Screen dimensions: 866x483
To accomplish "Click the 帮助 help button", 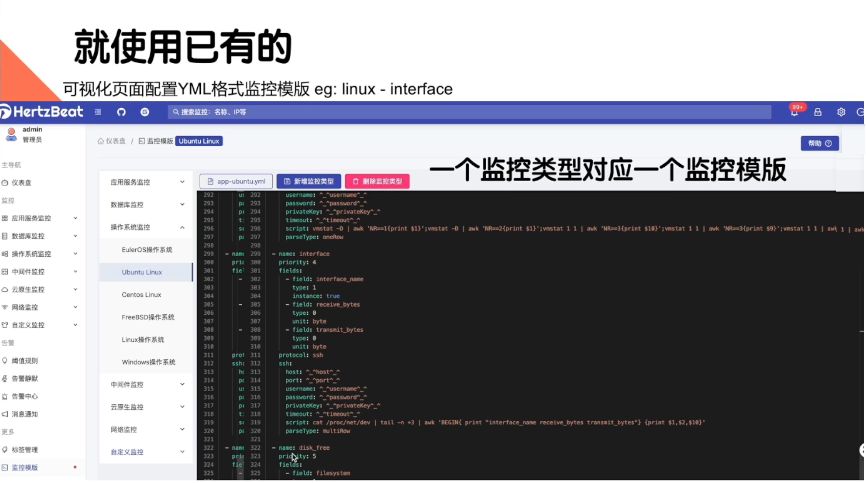I will (820, 144).
